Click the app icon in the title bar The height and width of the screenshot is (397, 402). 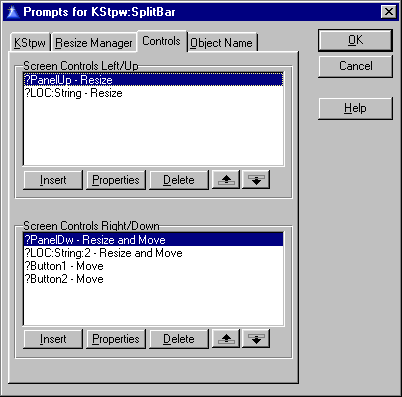(x=13, y=12)
